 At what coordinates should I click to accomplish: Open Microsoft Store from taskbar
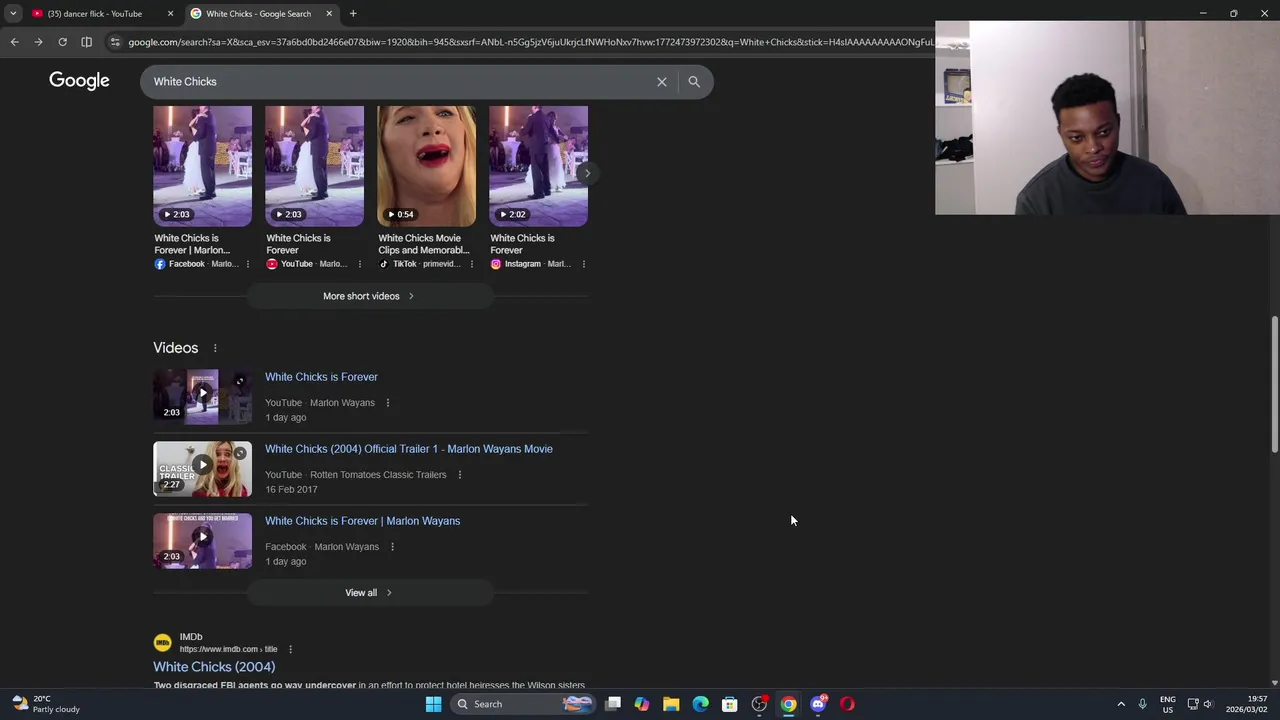click(x=730, y=704)
